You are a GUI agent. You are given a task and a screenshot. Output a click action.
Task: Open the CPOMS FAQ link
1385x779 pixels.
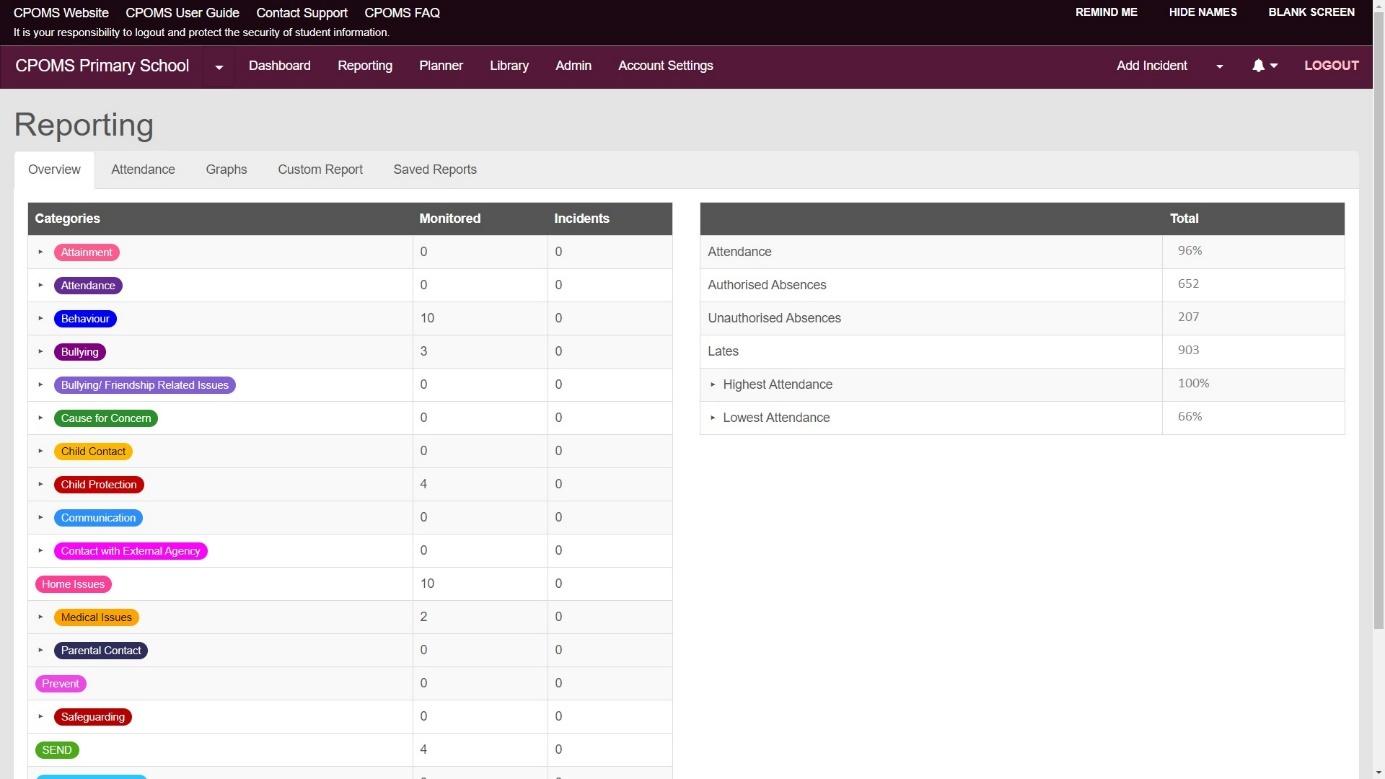coord(402,13)
